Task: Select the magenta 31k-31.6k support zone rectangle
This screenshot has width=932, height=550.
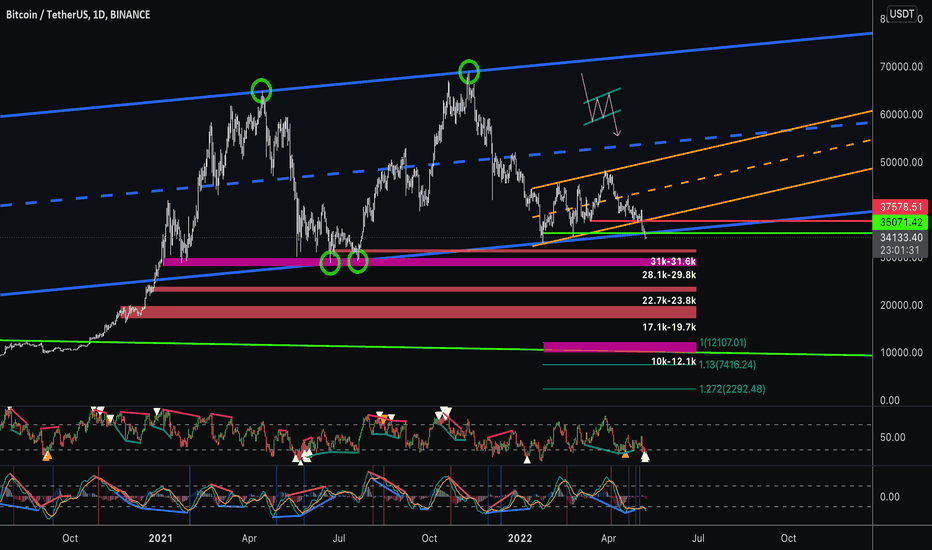Action: tap(430, 262)
